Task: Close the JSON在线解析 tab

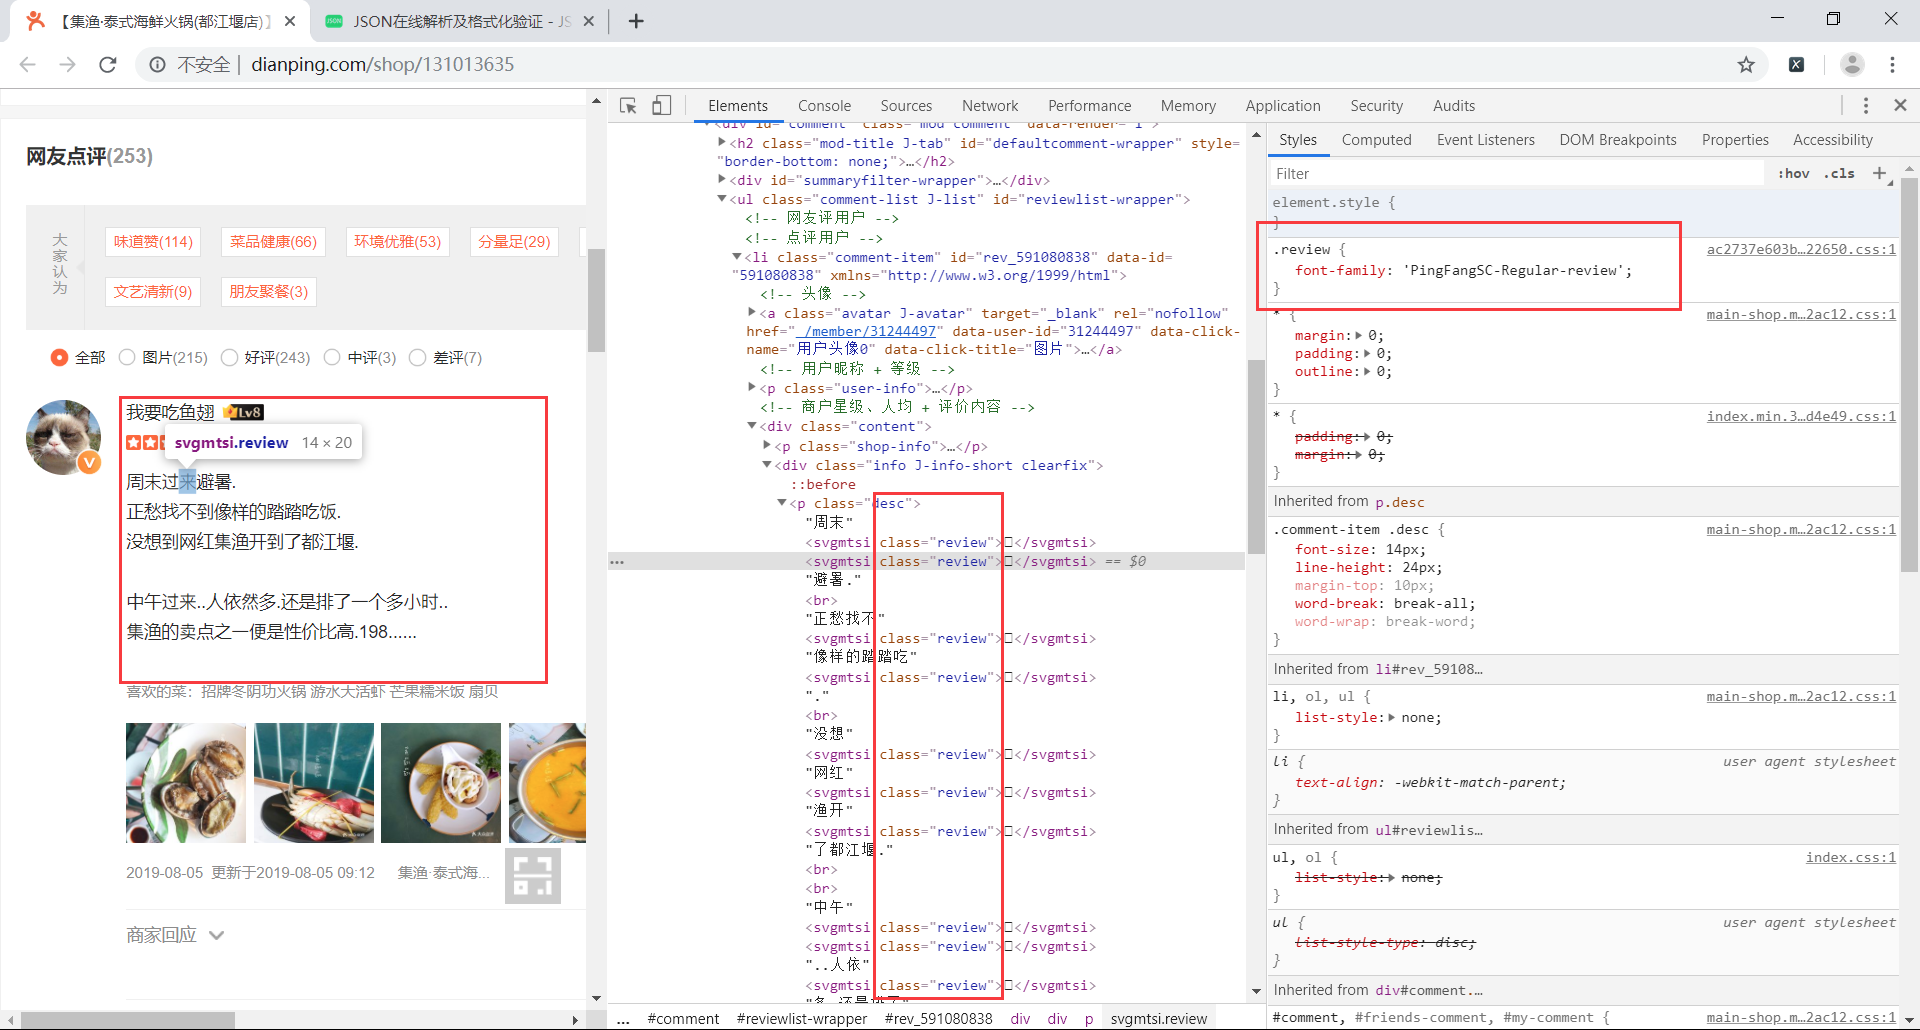Action: pyautogui.click(x=588, y=21)
